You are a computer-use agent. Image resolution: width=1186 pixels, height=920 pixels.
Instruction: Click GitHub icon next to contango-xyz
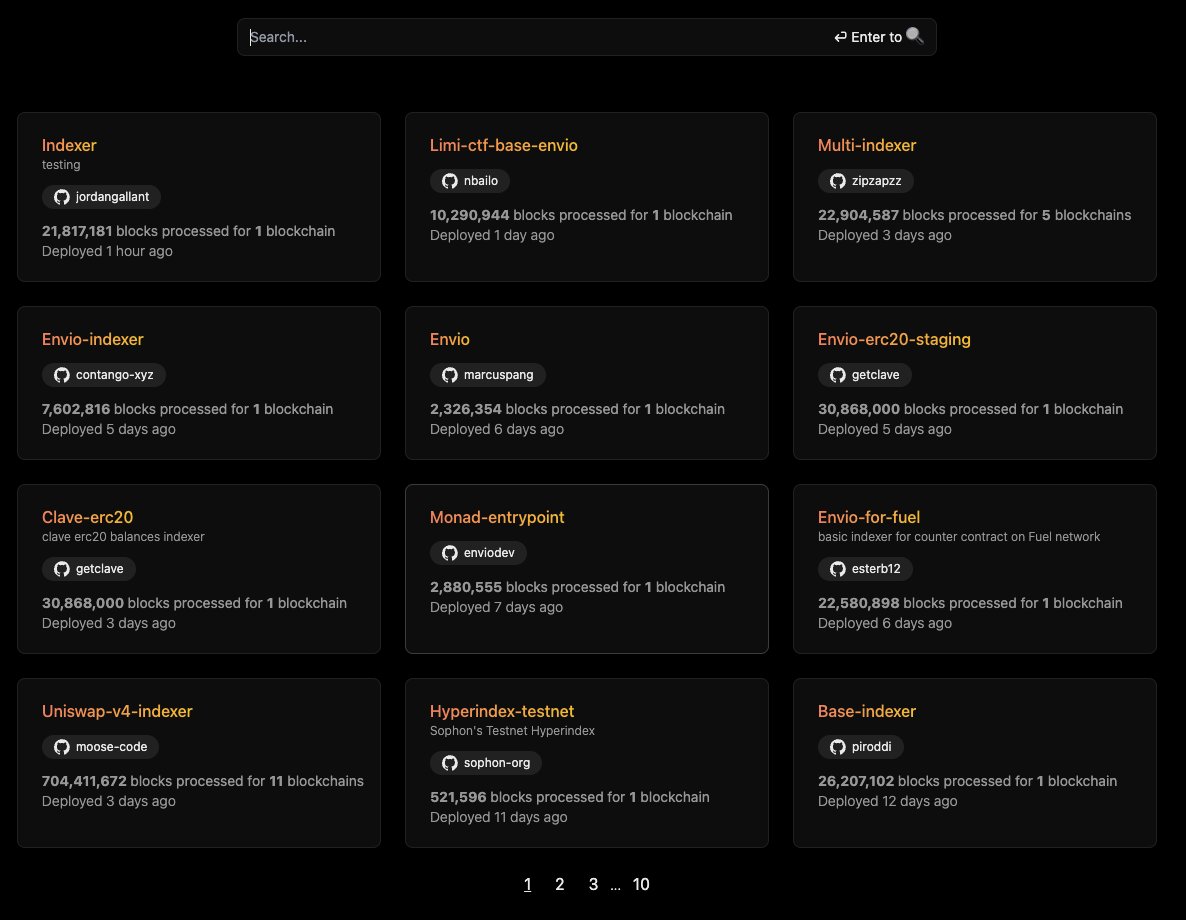[x=62, y=375]
